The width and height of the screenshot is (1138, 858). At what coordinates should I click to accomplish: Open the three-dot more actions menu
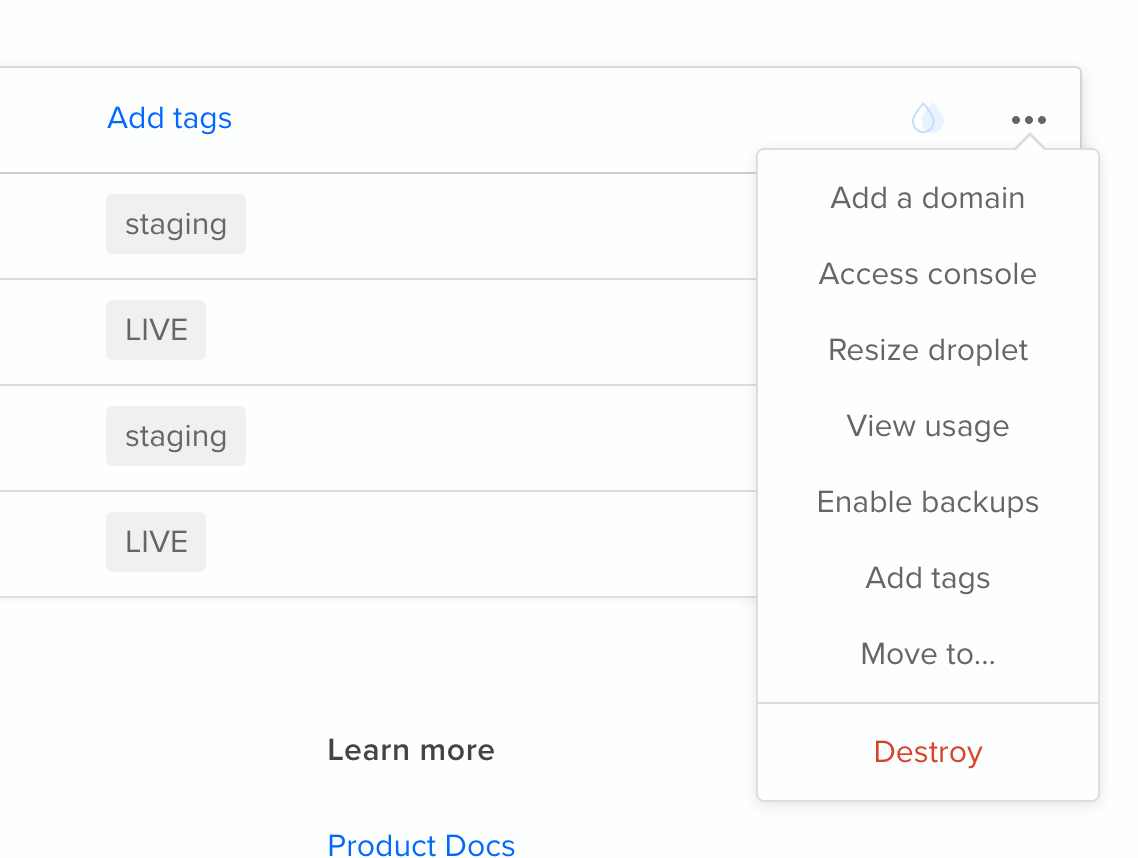(1028, 120)
